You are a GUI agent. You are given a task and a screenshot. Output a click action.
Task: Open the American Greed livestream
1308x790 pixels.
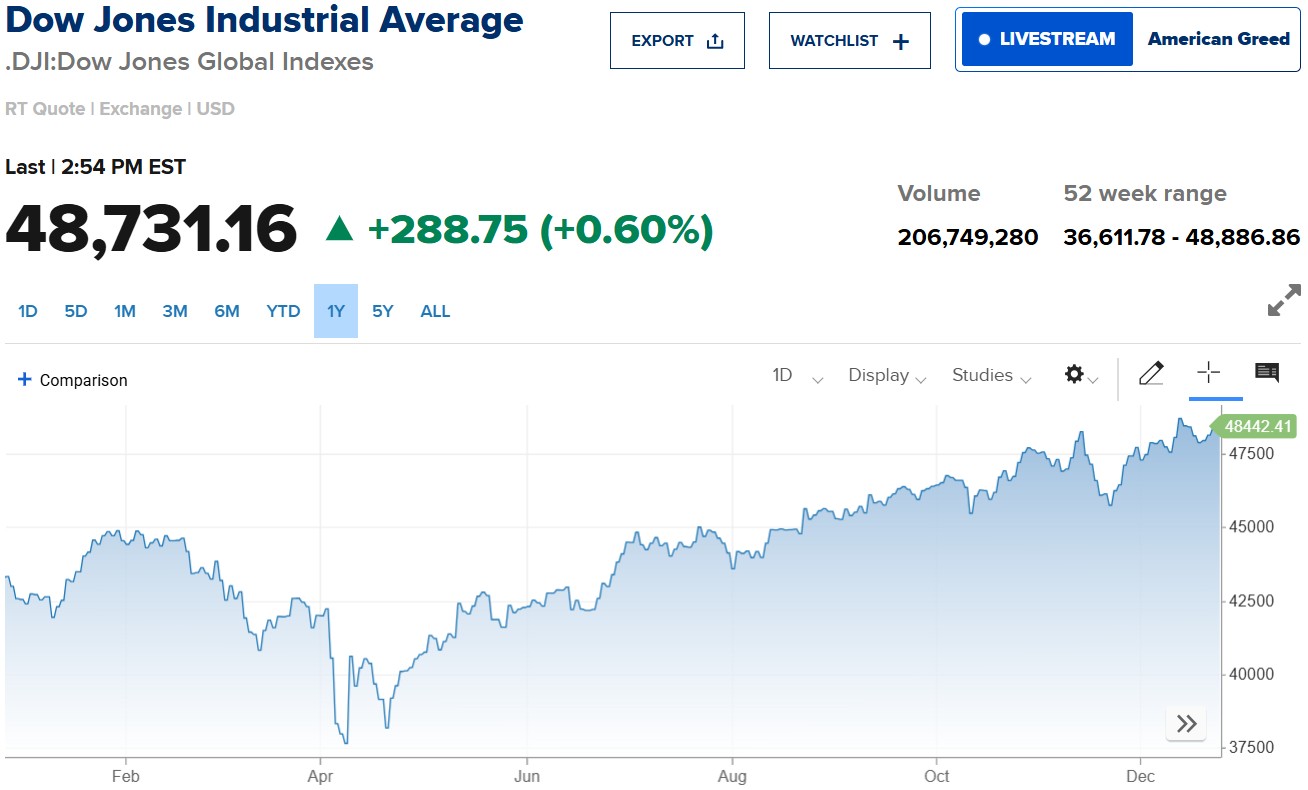click(1218, 38)
